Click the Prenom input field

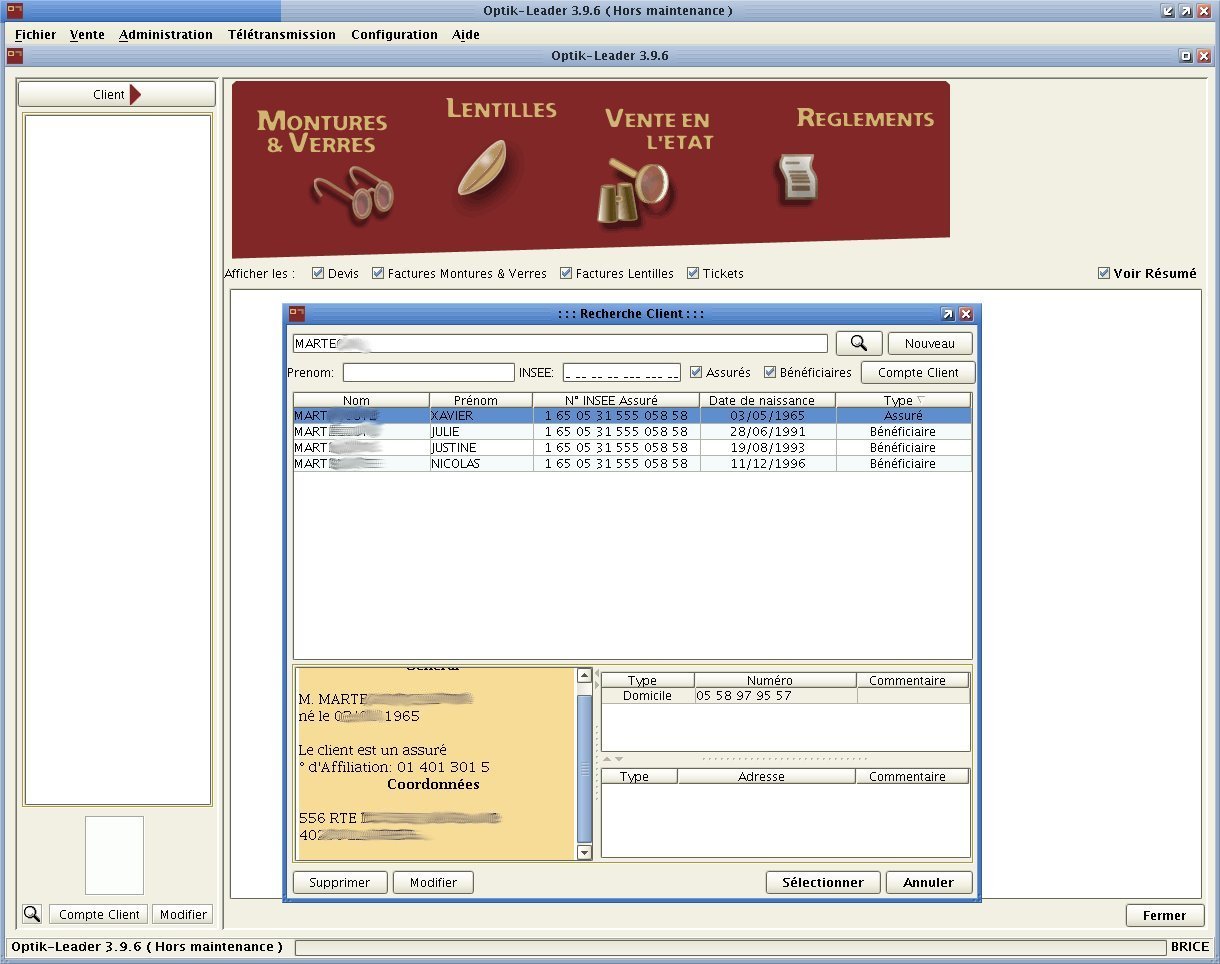pos(428,372)
